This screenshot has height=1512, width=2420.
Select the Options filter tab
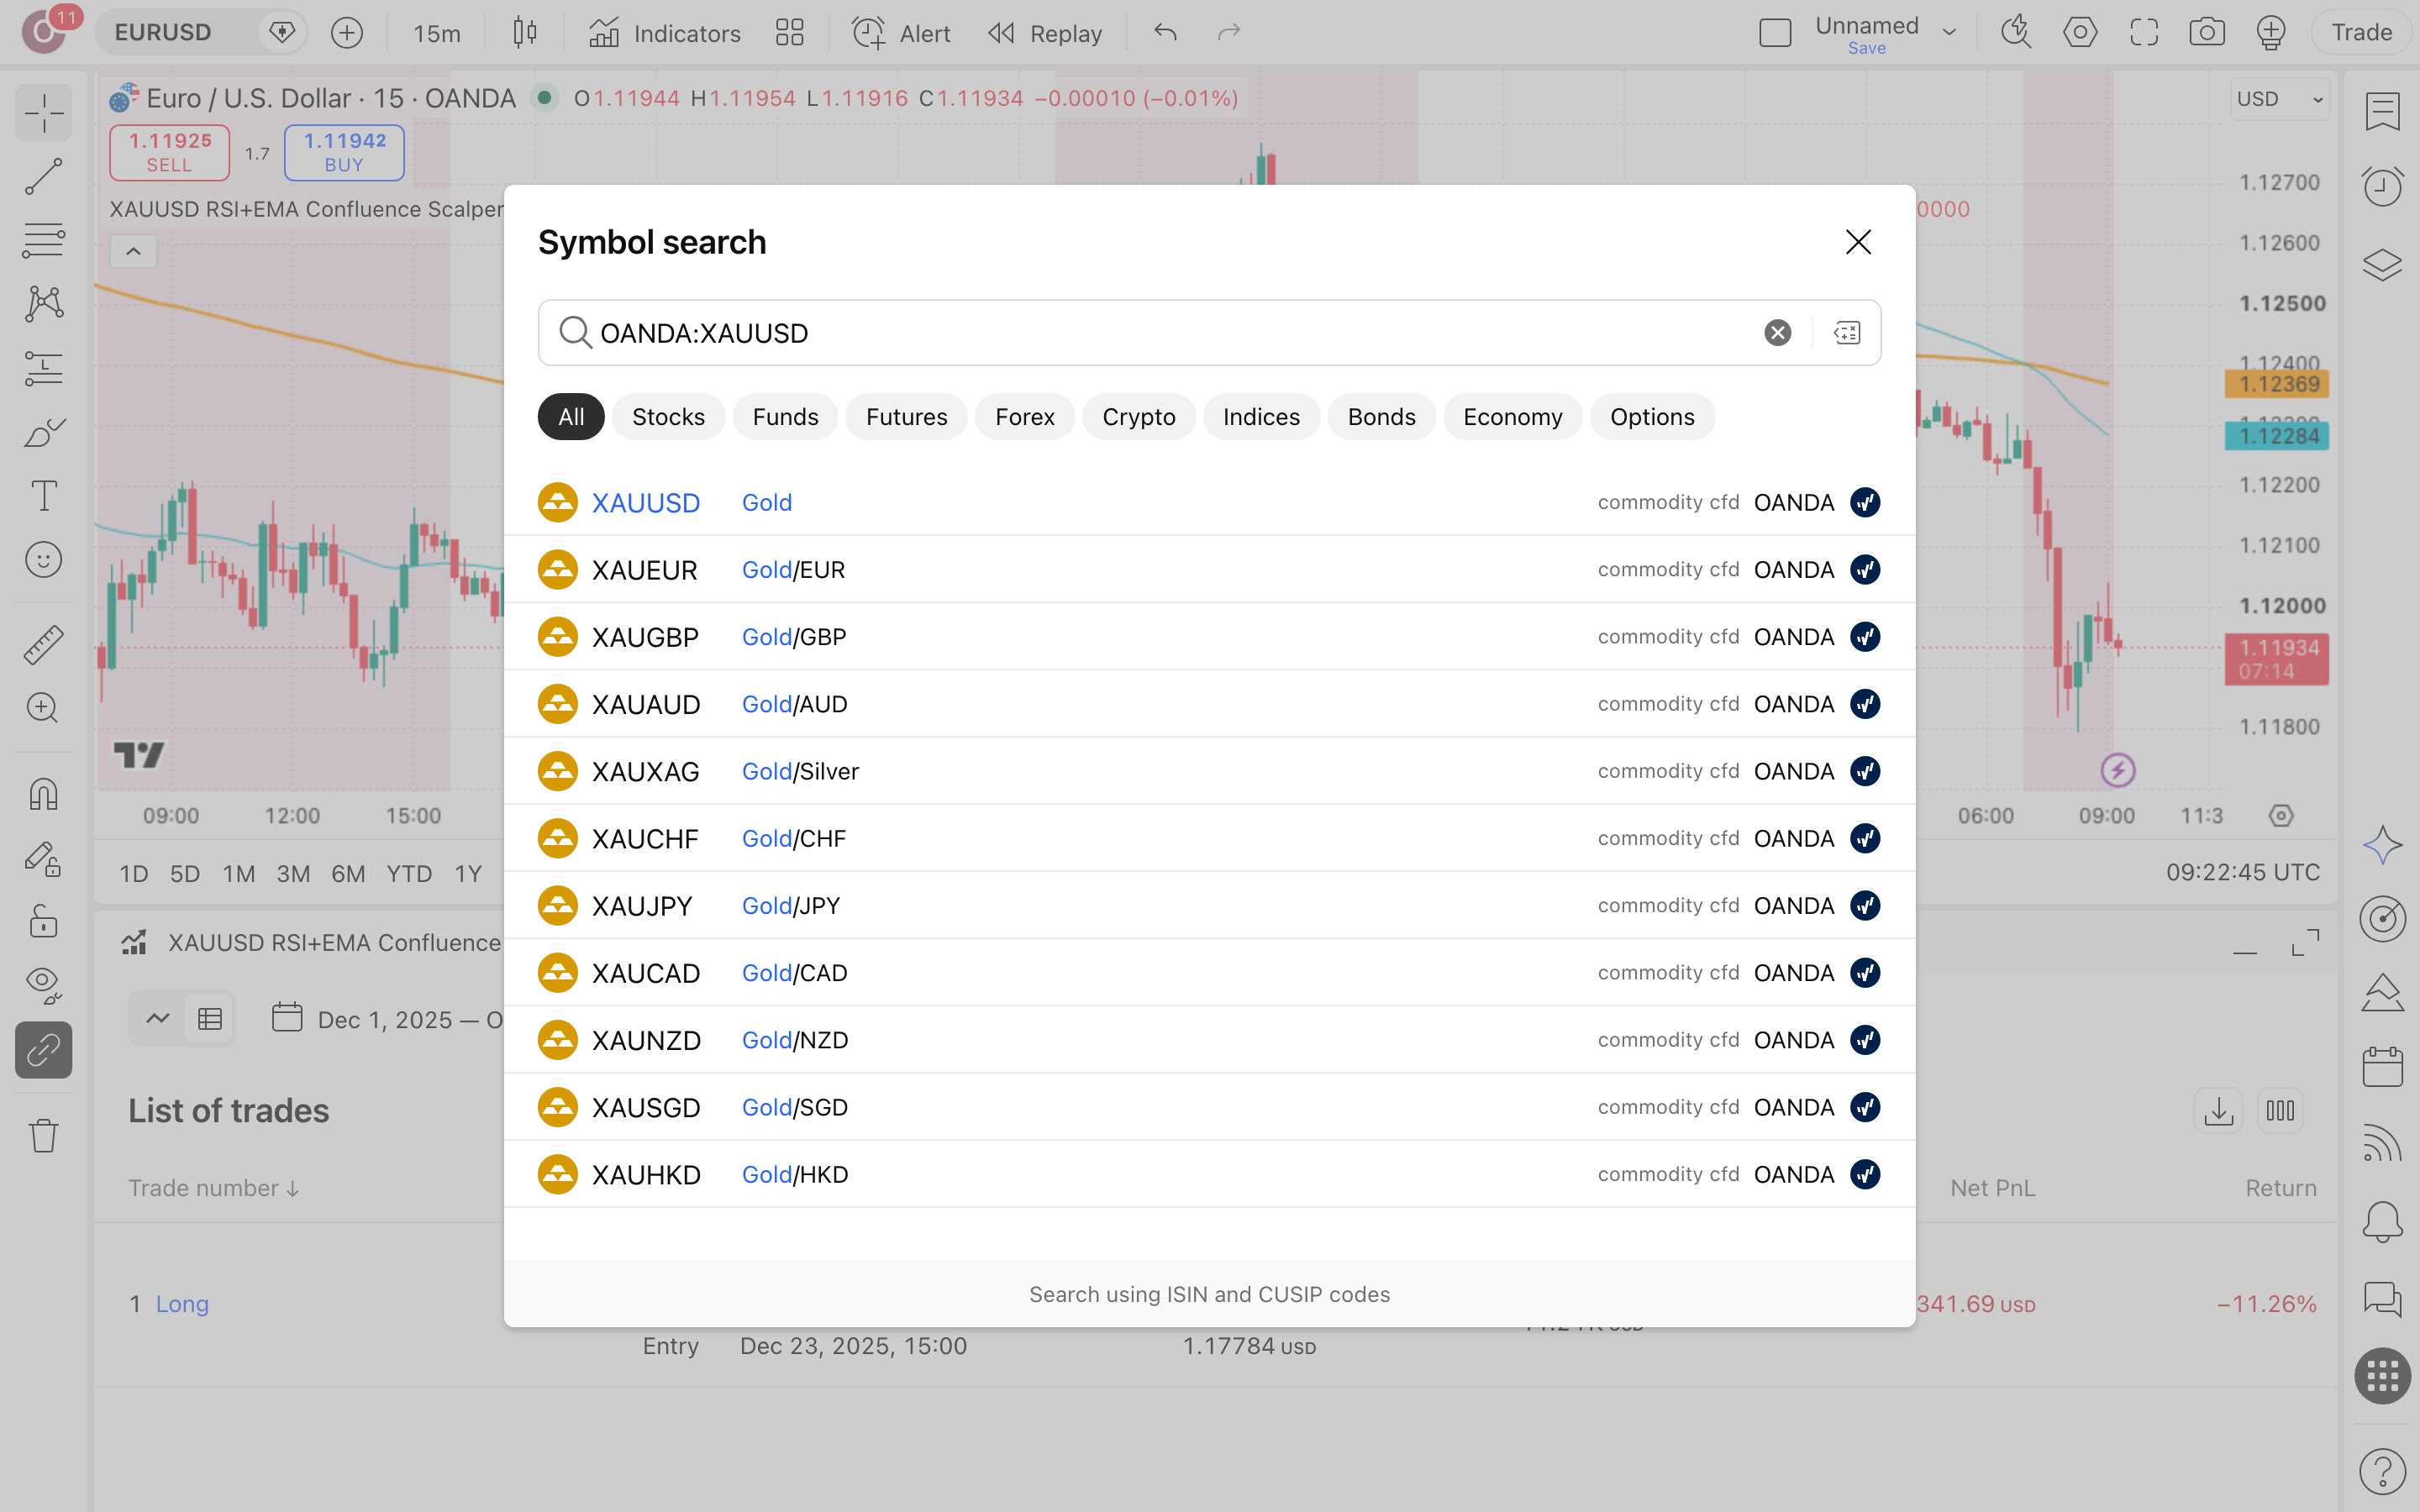pos(1652,417)
